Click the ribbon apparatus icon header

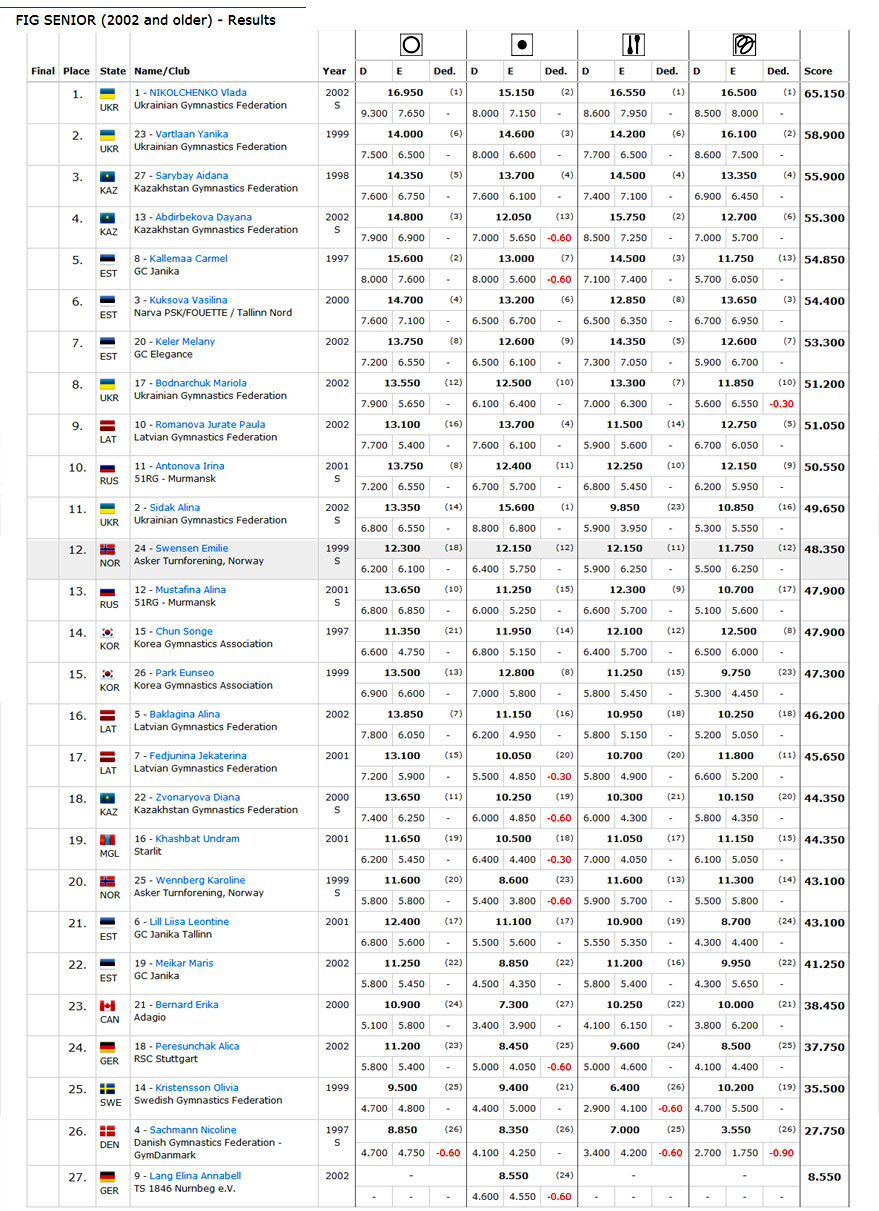(744, 45)
